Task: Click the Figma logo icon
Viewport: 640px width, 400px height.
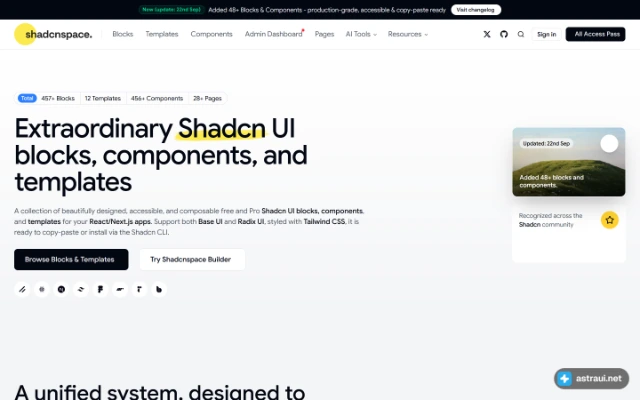Action: (100, 289)
